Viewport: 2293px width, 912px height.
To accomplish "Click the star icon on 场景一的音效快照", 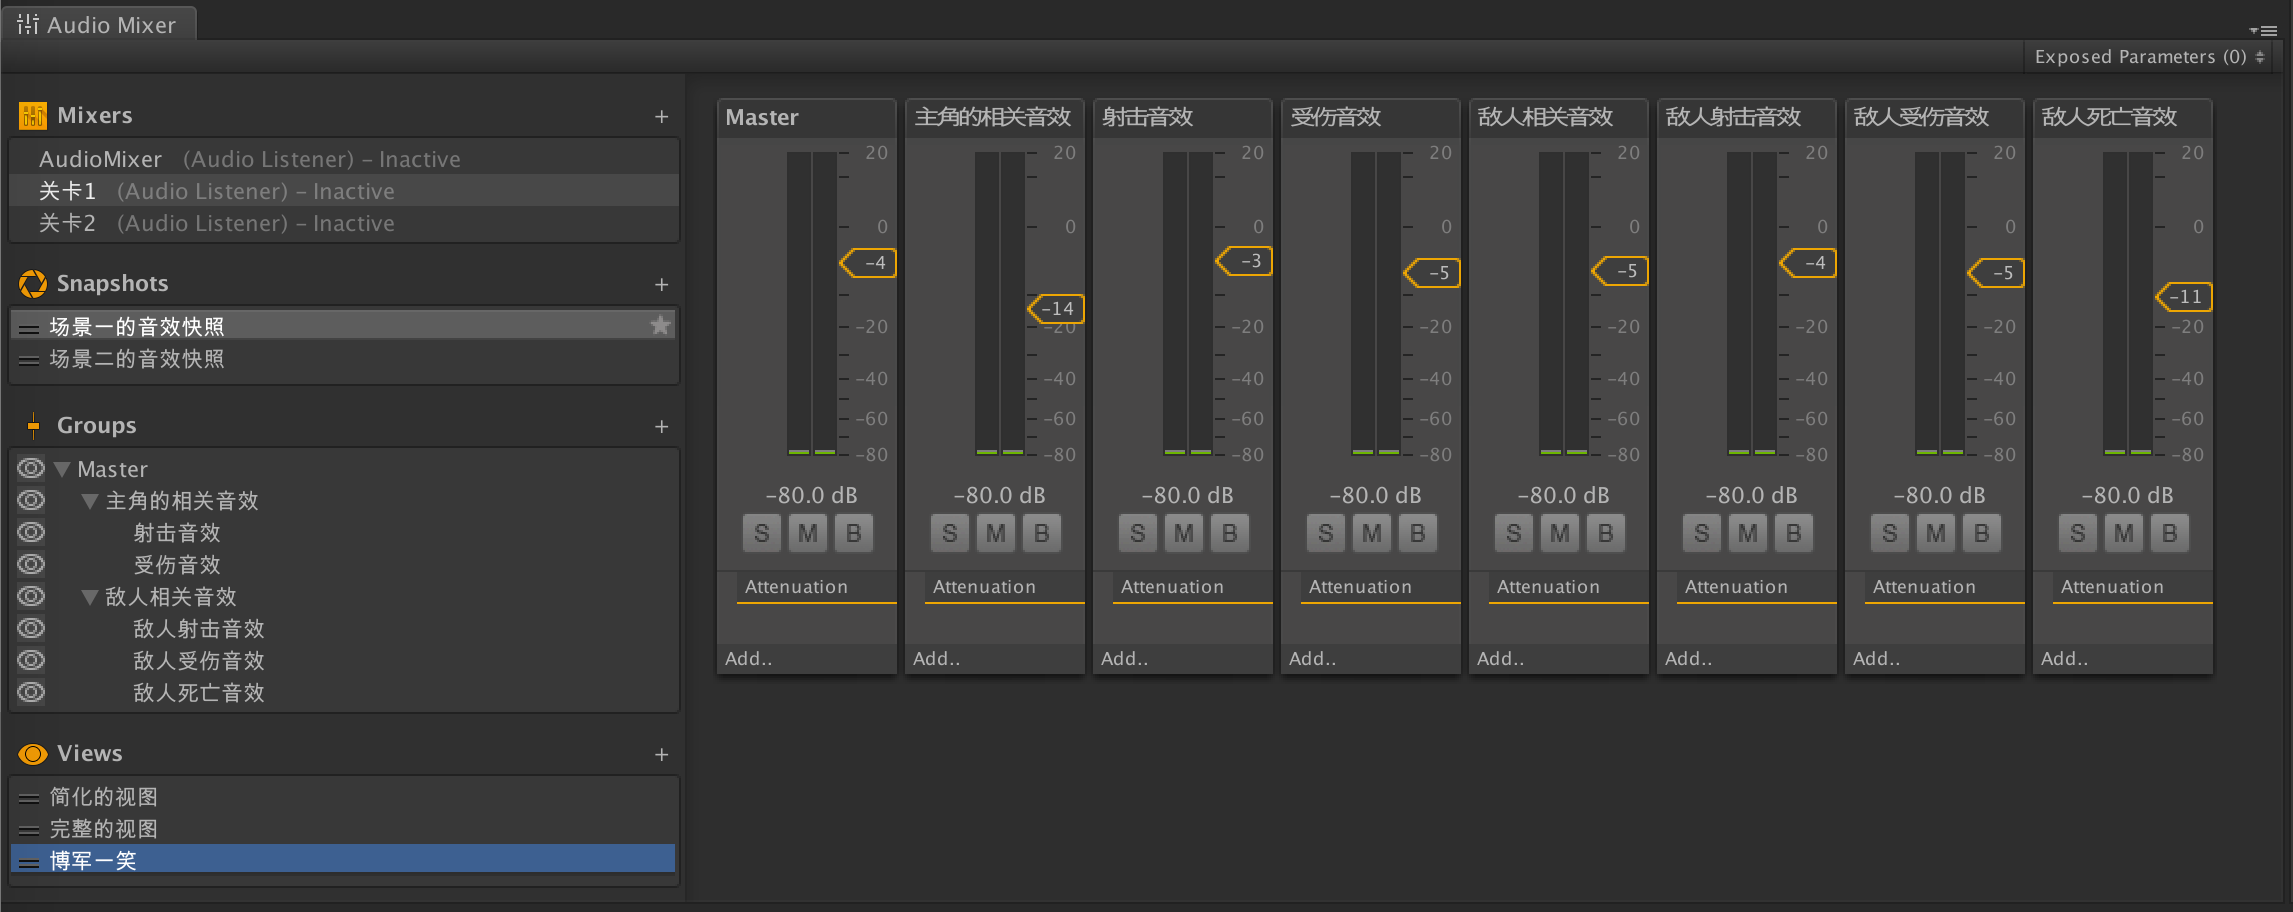I will tap(660, 326).
